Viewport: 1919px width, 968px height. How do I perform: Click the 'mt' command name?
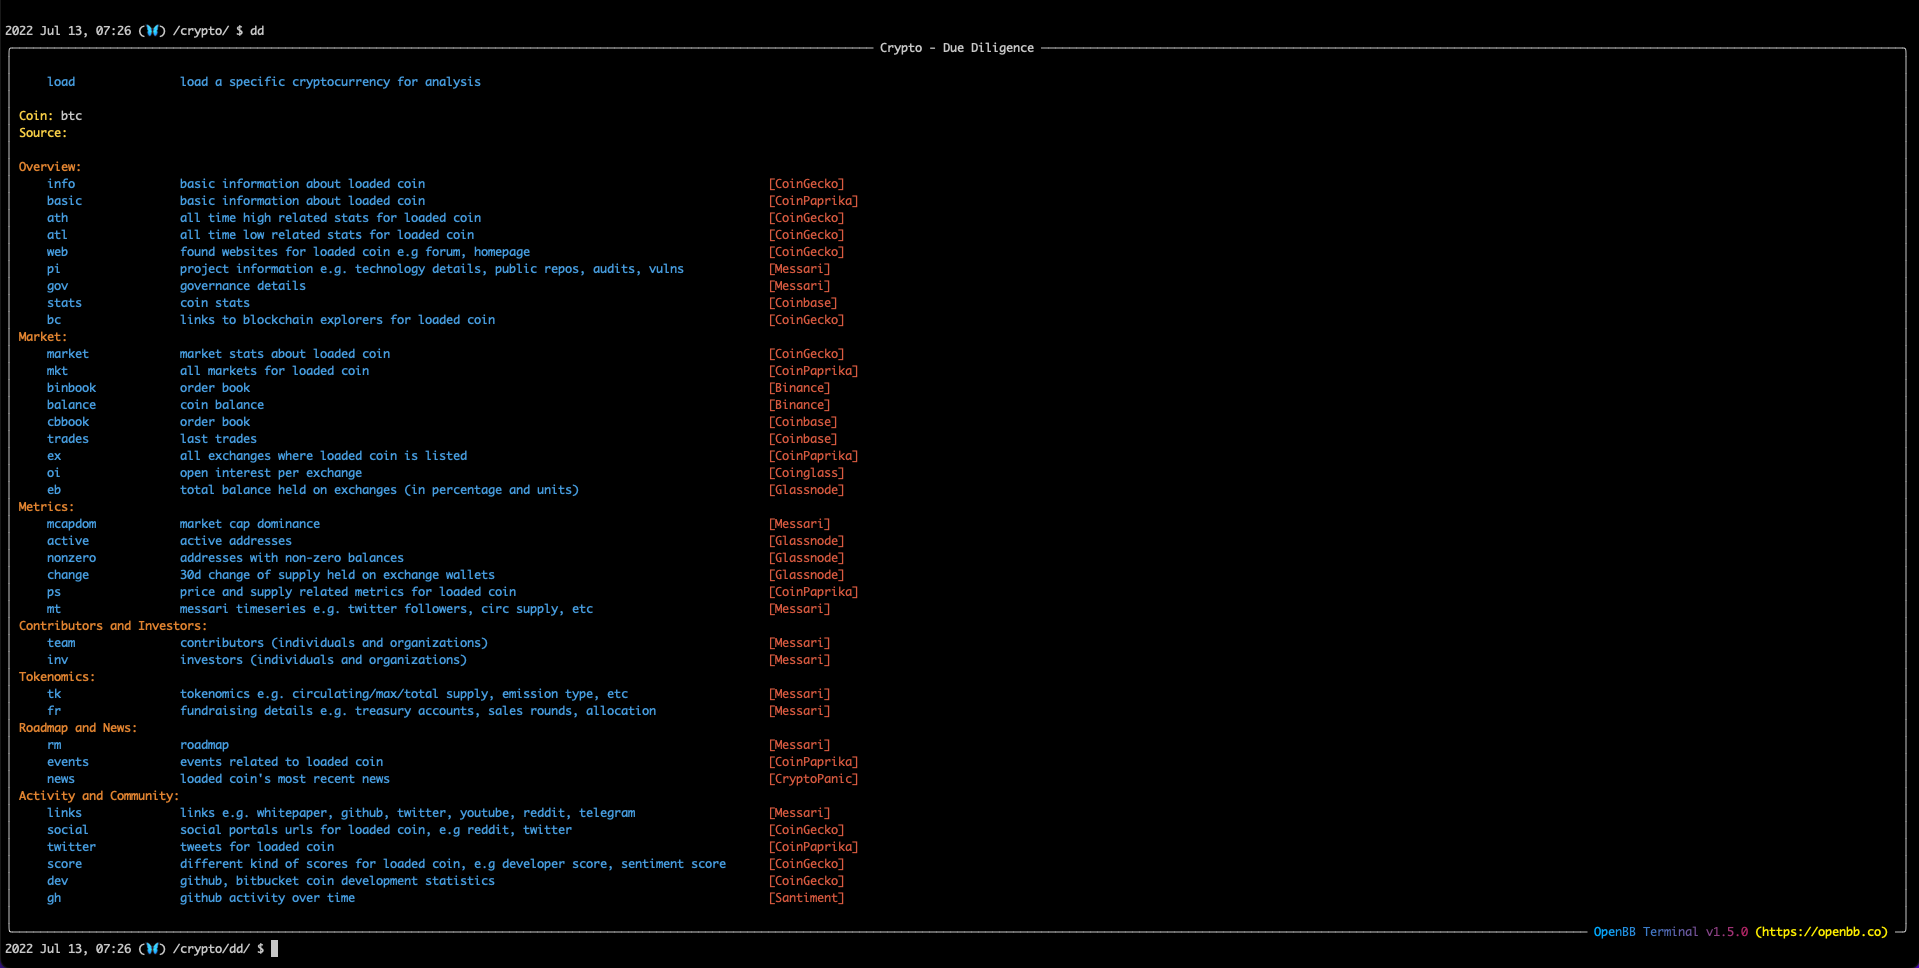coord(54,609)
